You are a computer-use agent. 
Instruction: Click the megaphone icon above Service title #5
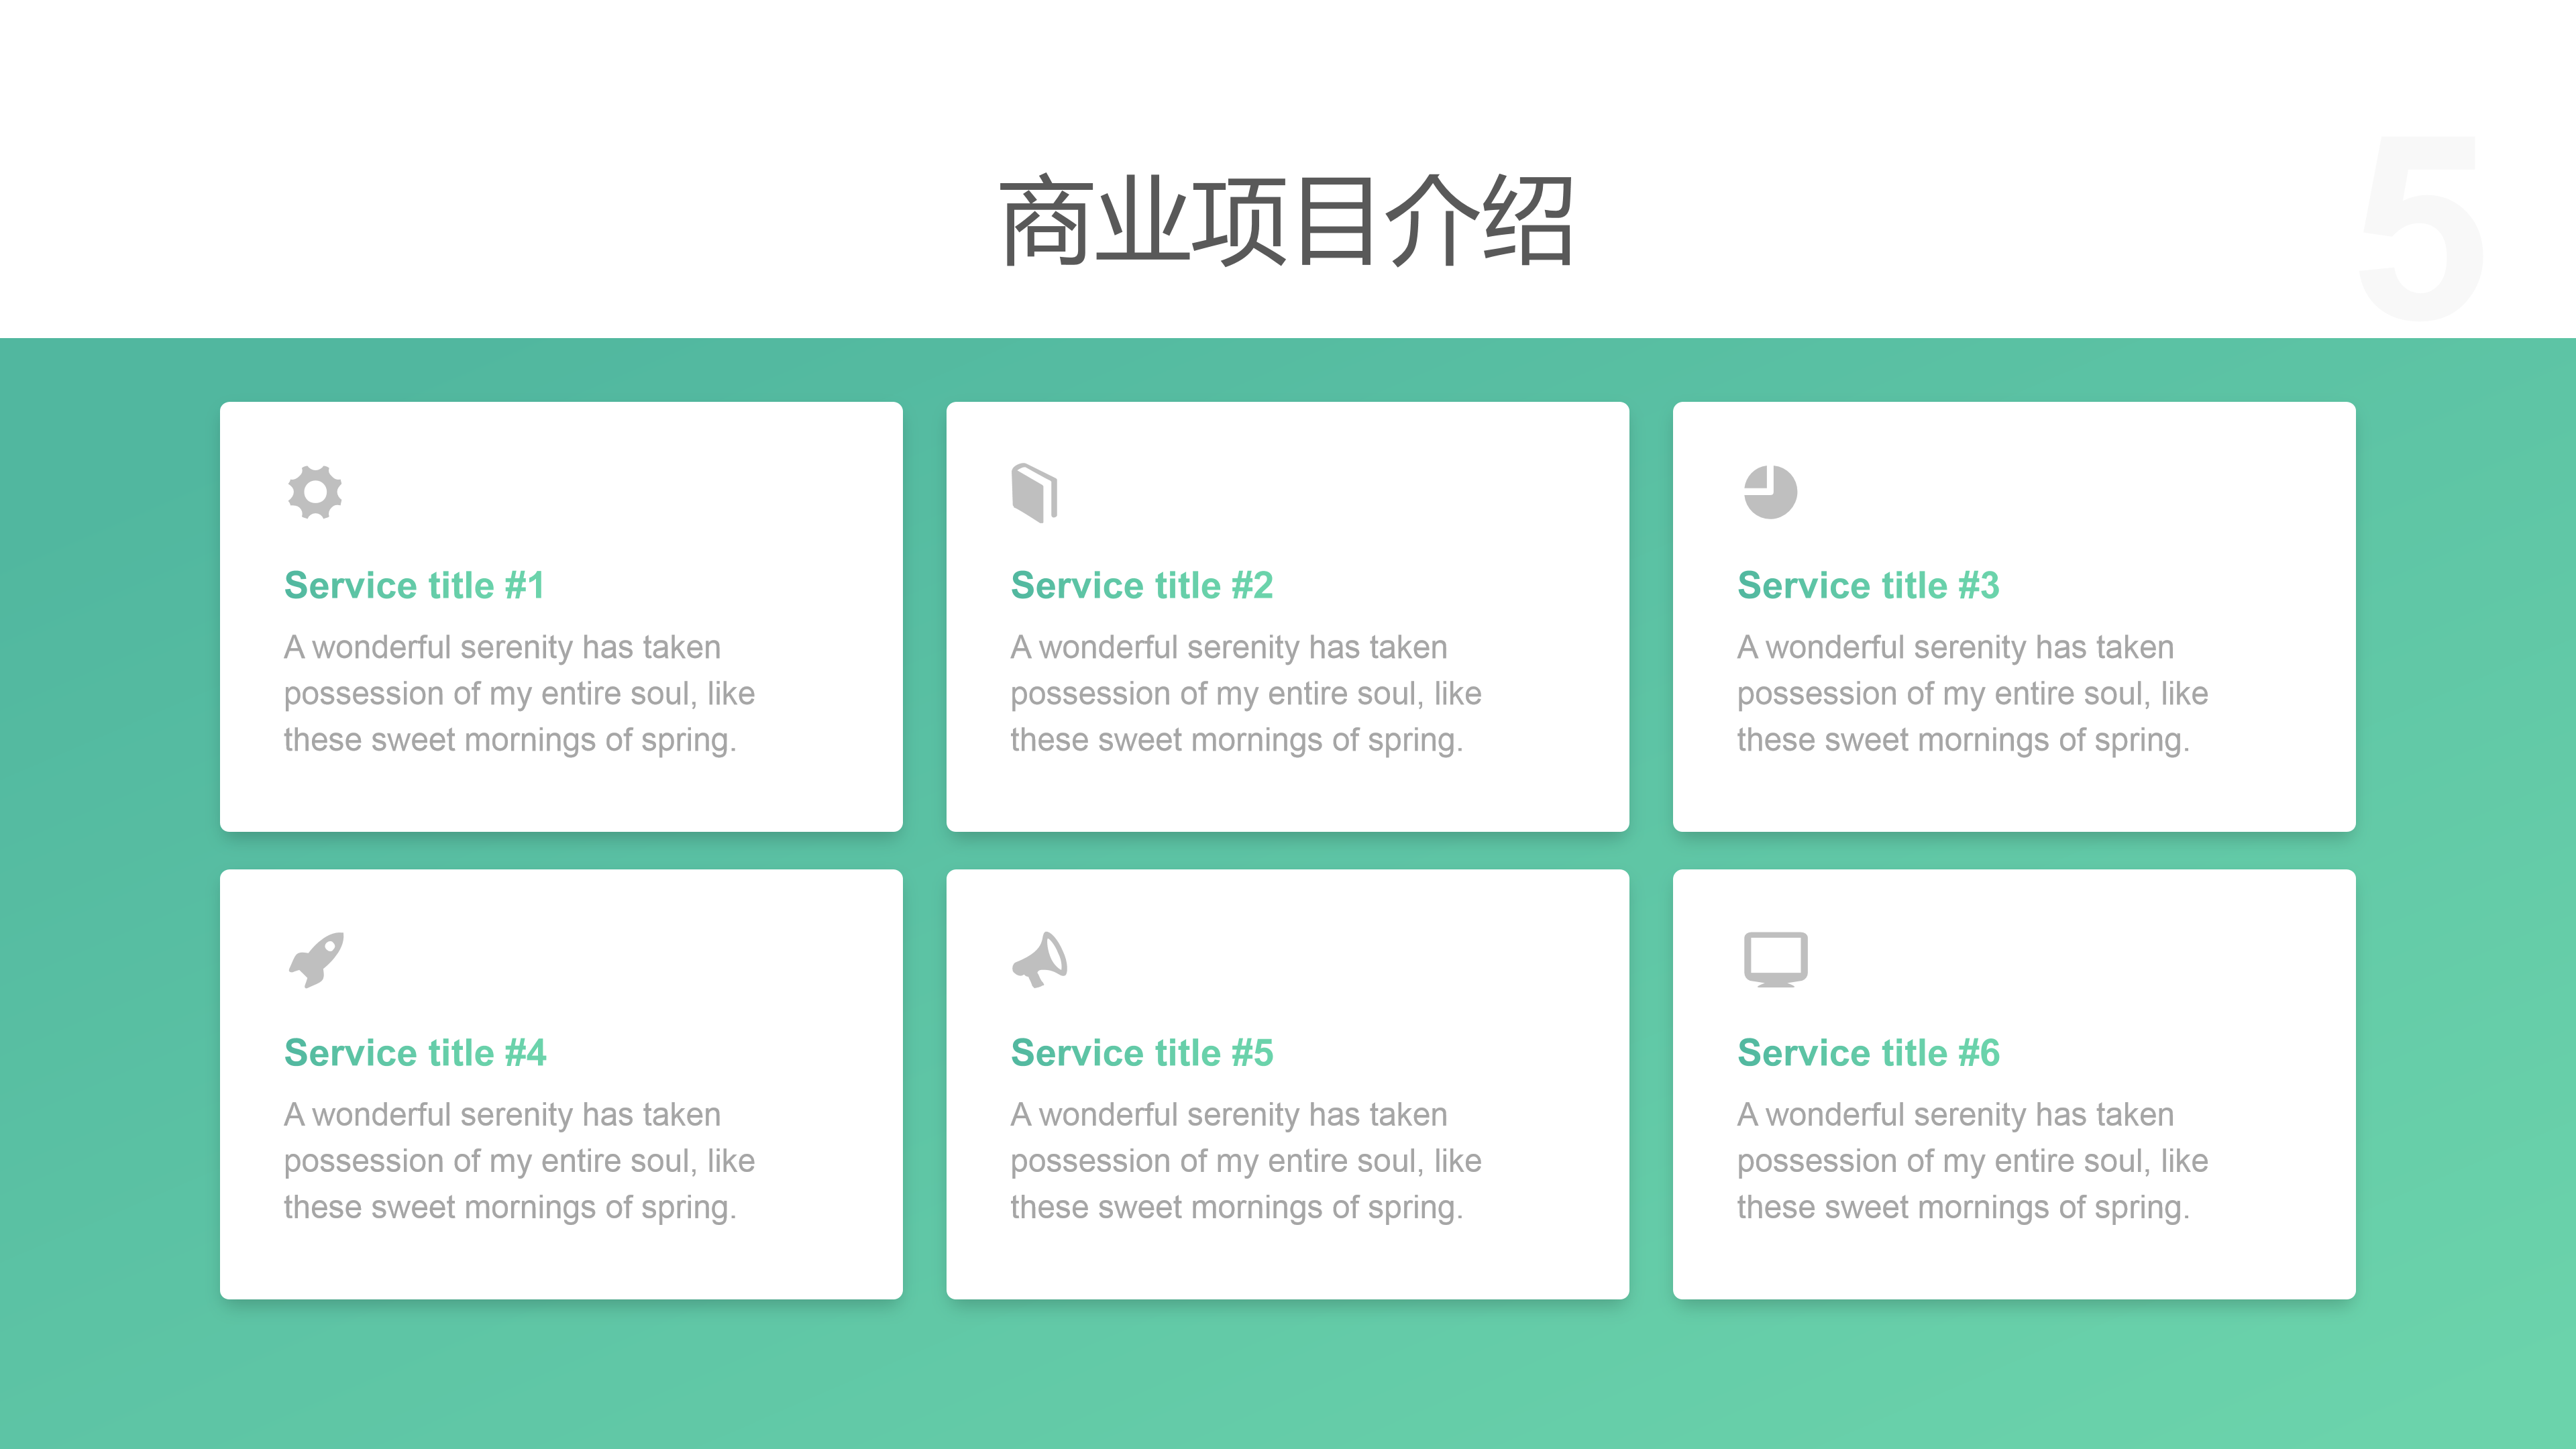1040,959
